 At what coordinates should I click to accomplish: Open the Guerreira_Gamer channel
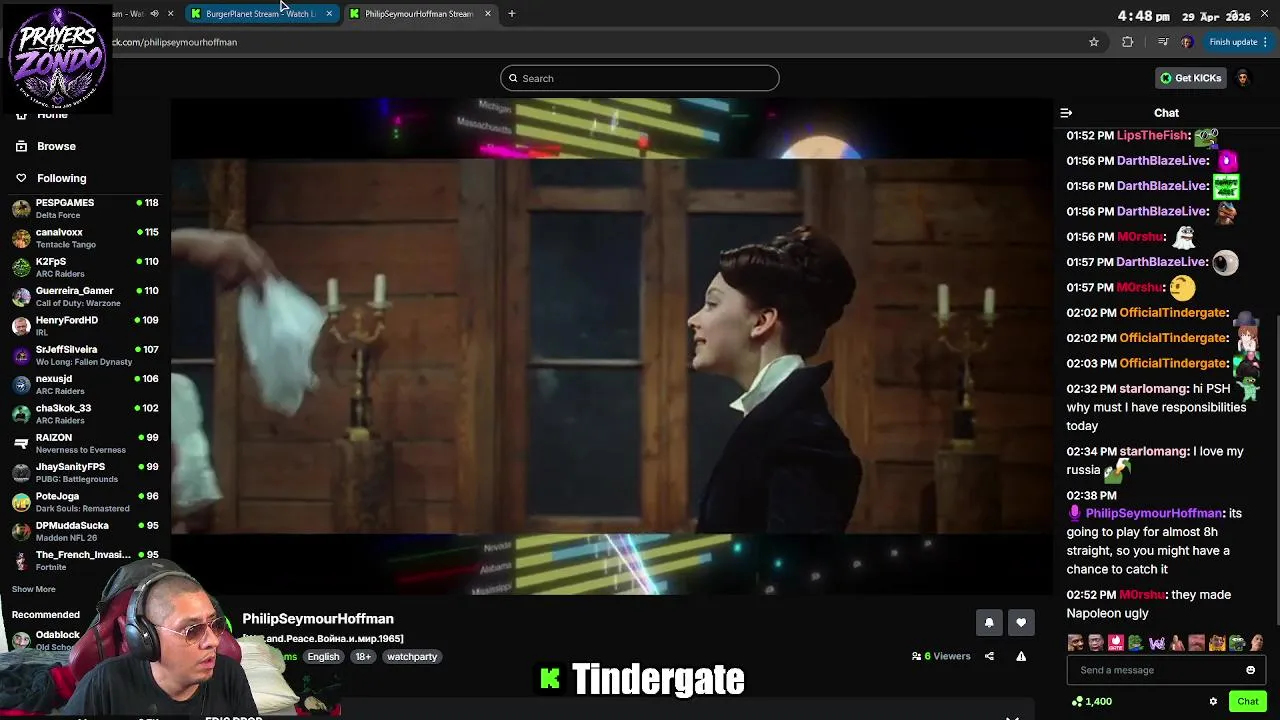(85, 296)
